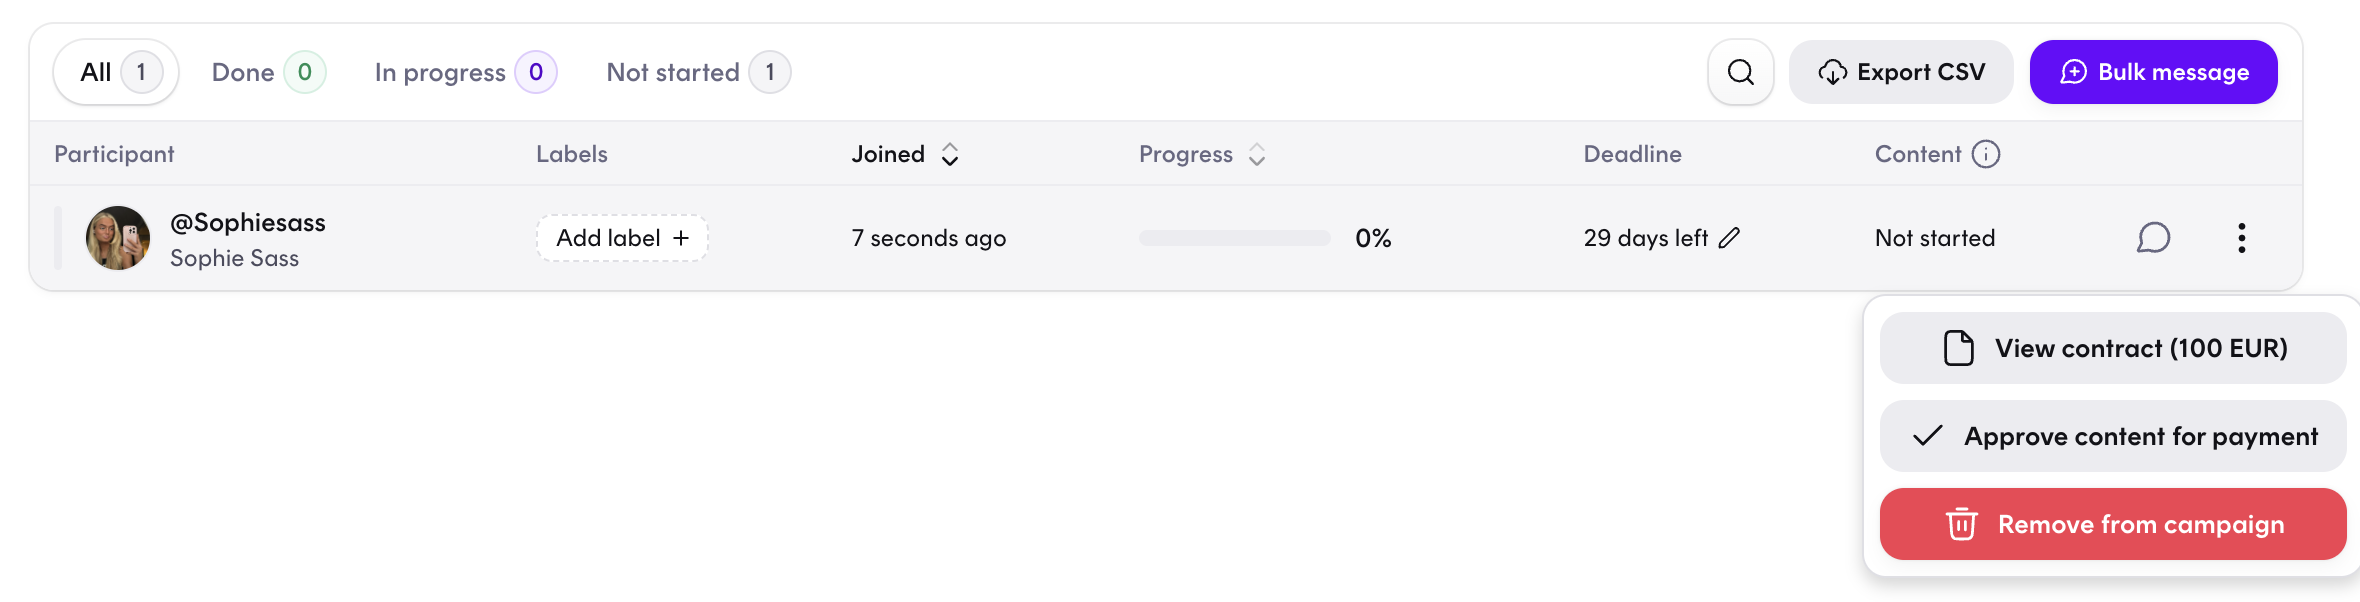Sort participants by Joined column arrows
Image resolution: width=2360 pixels, height=602 pixels.
pos(950,154)
